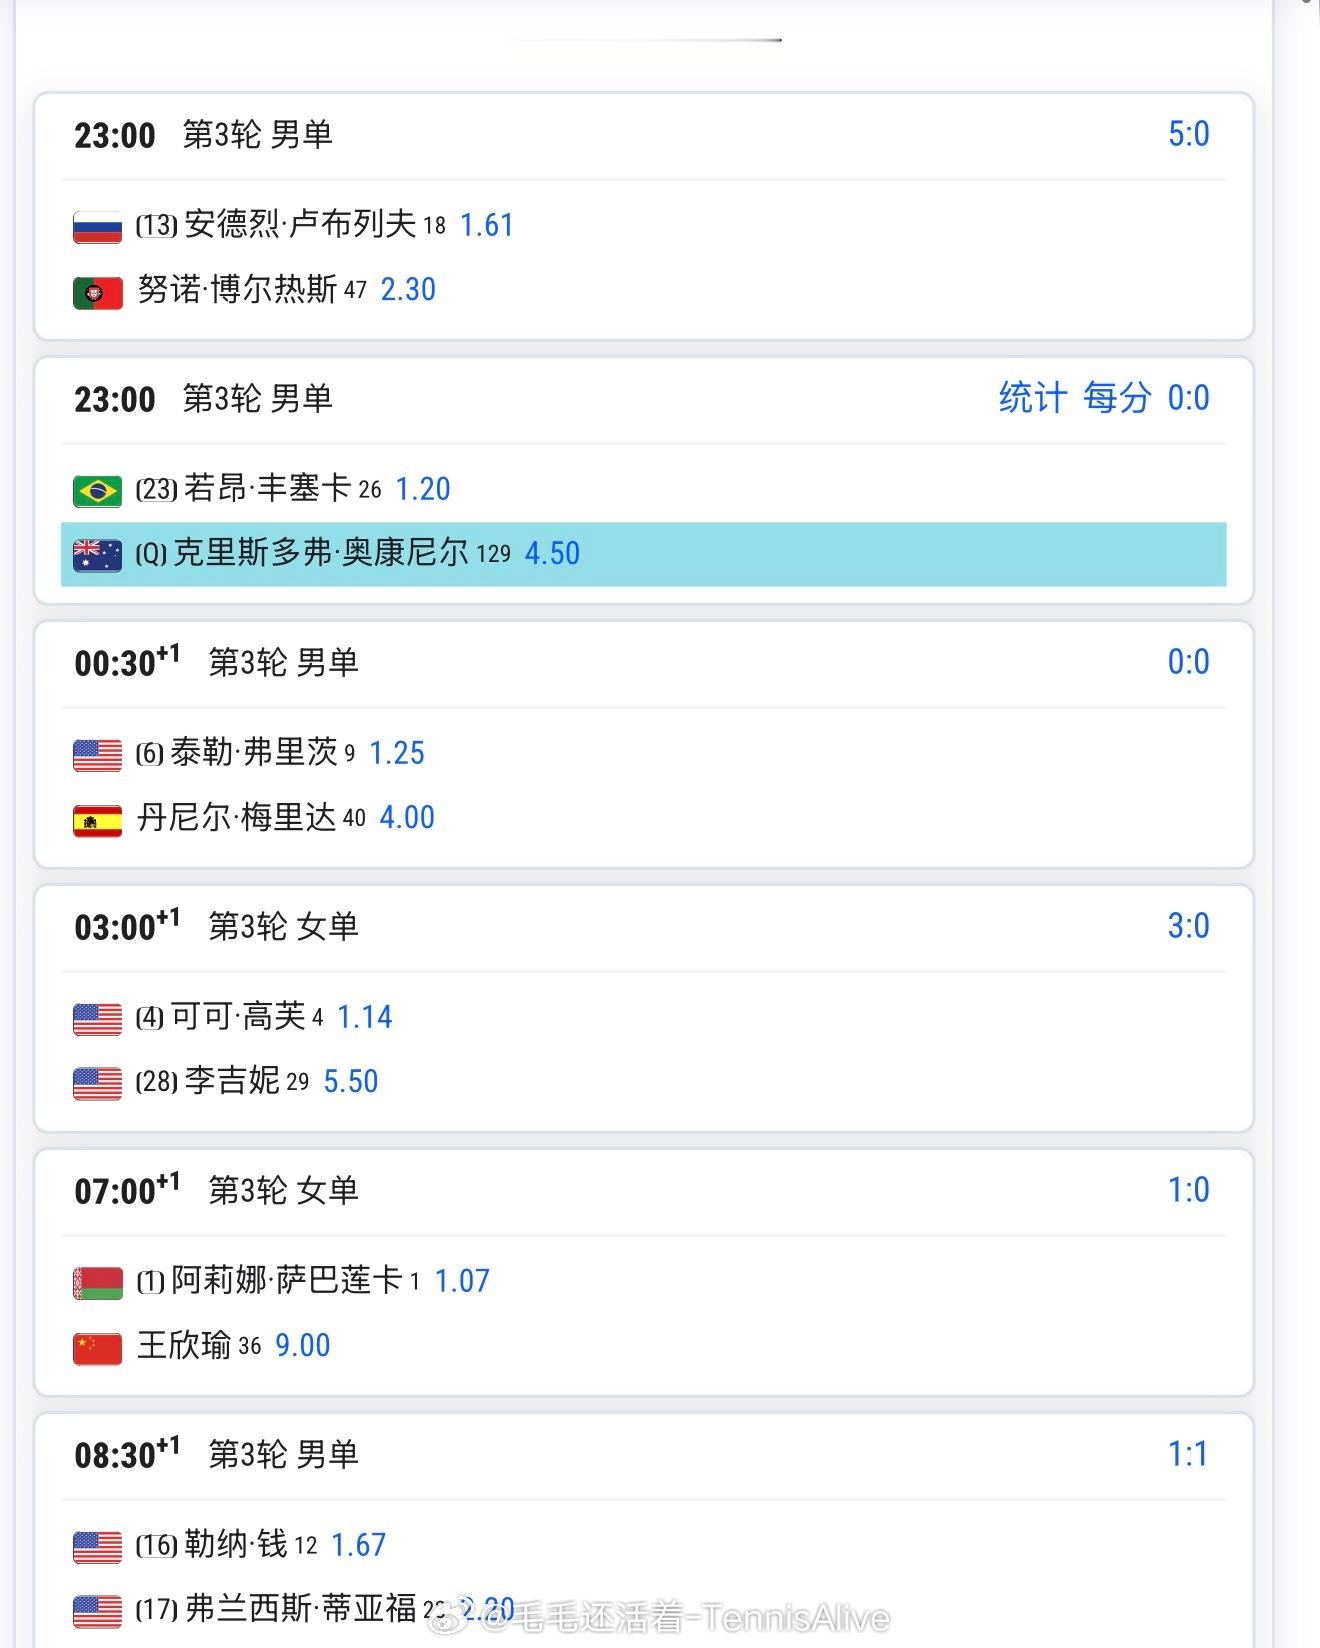1320x1648 pixels.
Task: Click the Australia flag beside 克里斯多弗·奥康尼尔
Action: tap(98, 555)
